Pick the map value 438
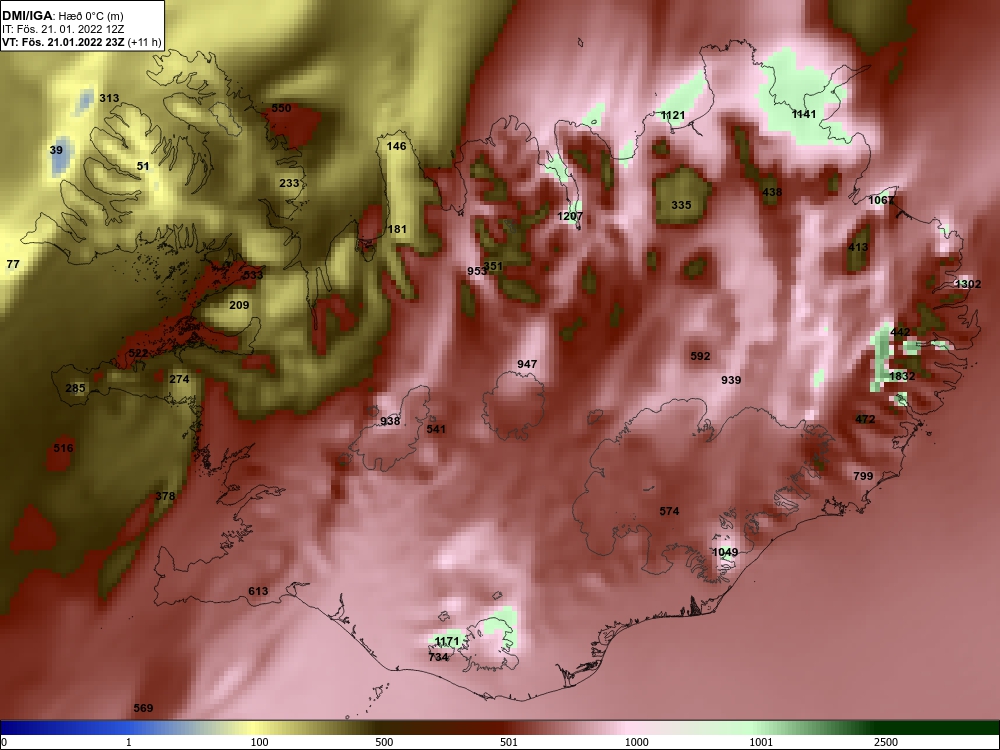Image resolution: width=1000 pixels, height=750 pixels. [772, 192]
